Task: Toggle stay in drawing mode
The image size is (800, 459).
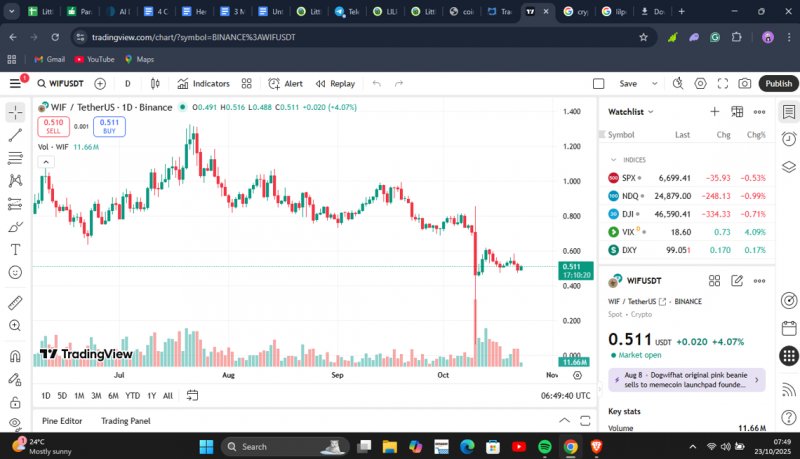Action: click(x=15, y=379)
